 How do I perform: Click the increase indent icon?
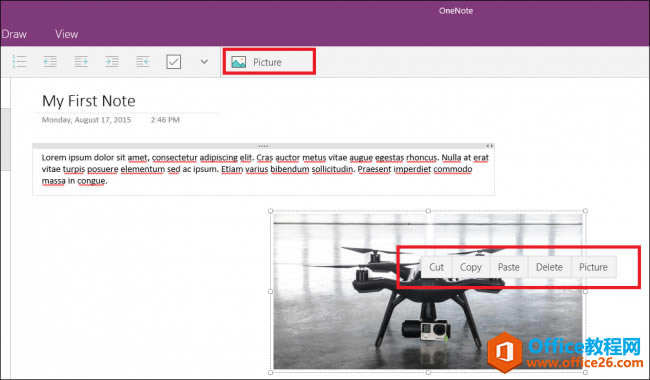click(x=81, y=62)
